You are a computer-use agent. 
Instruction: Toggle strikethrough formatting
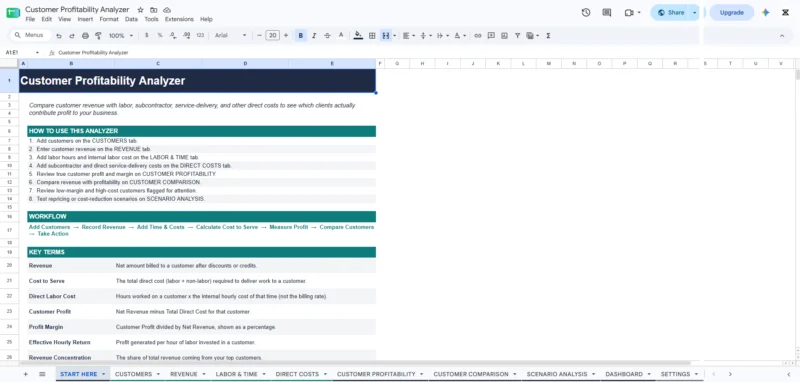(x=328, y=36)
